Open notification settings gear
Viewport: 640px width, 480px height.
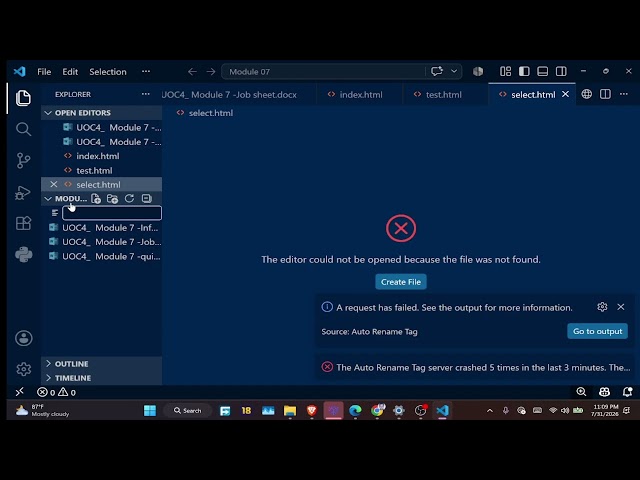pyautogui.click(x=602, y=307)
